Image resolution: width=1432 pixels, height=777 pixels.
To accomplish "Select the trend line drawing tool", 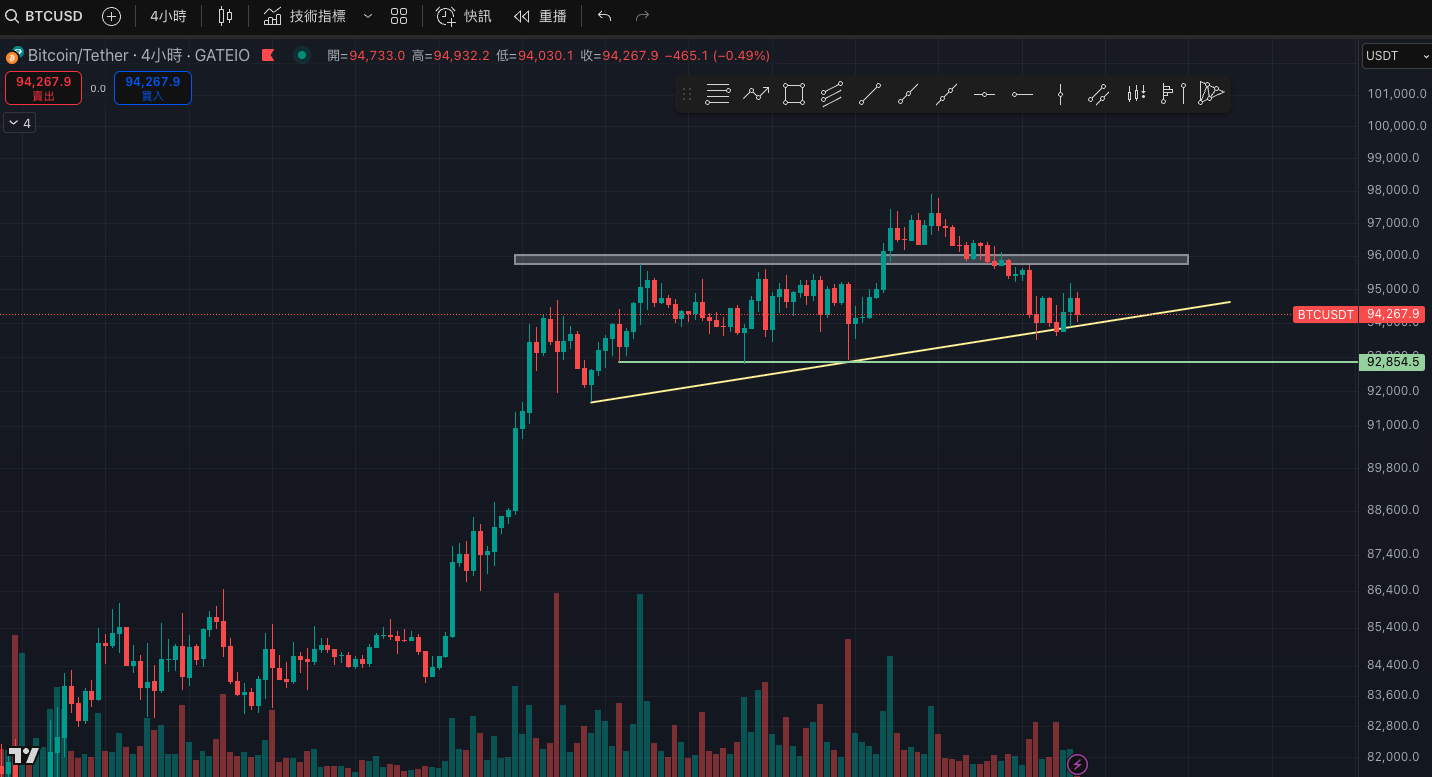I will [x=869, y=95].
